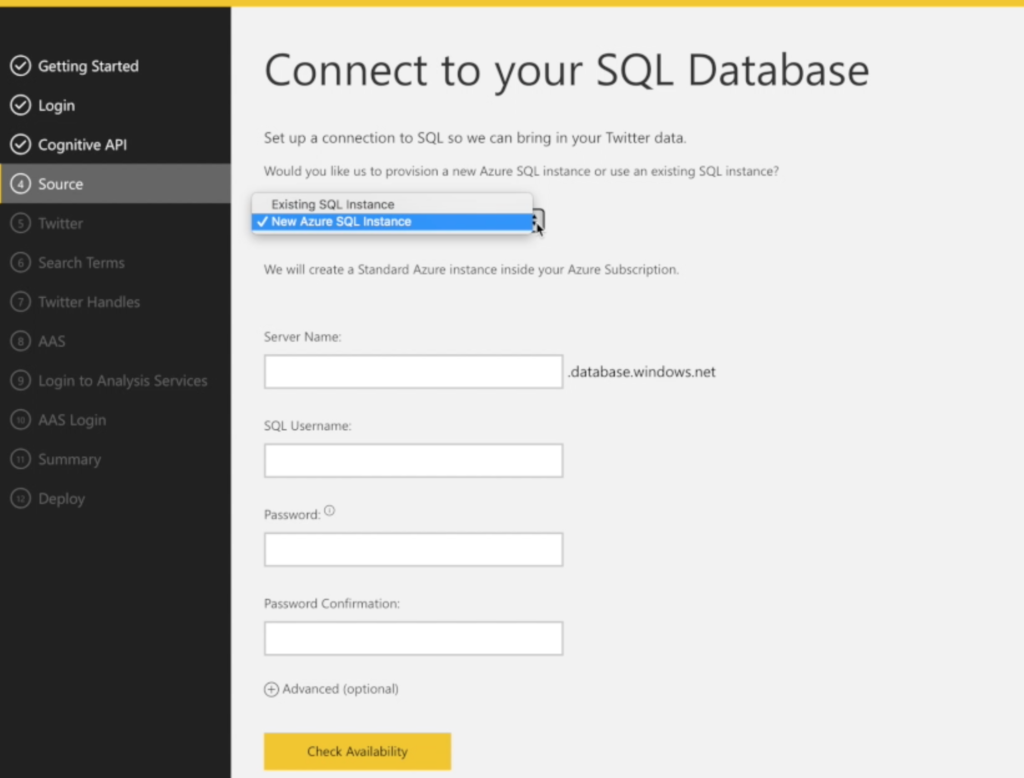Click the 'Would you like us to provision' question
The height and width of the screenshot is (778, 1024).
coord(521,171)
